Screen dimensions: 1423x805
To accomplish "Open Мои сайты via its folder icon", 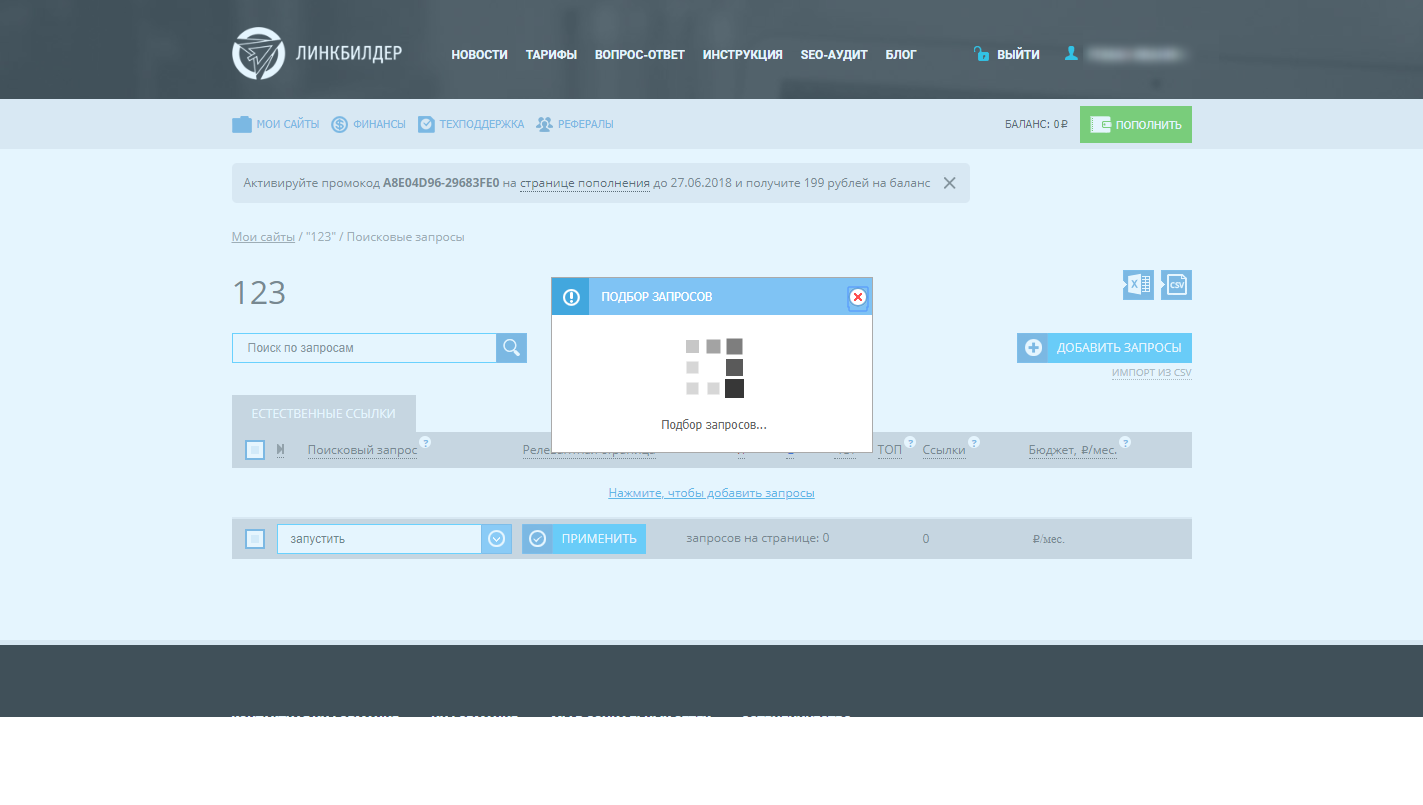I will [242, 124].
